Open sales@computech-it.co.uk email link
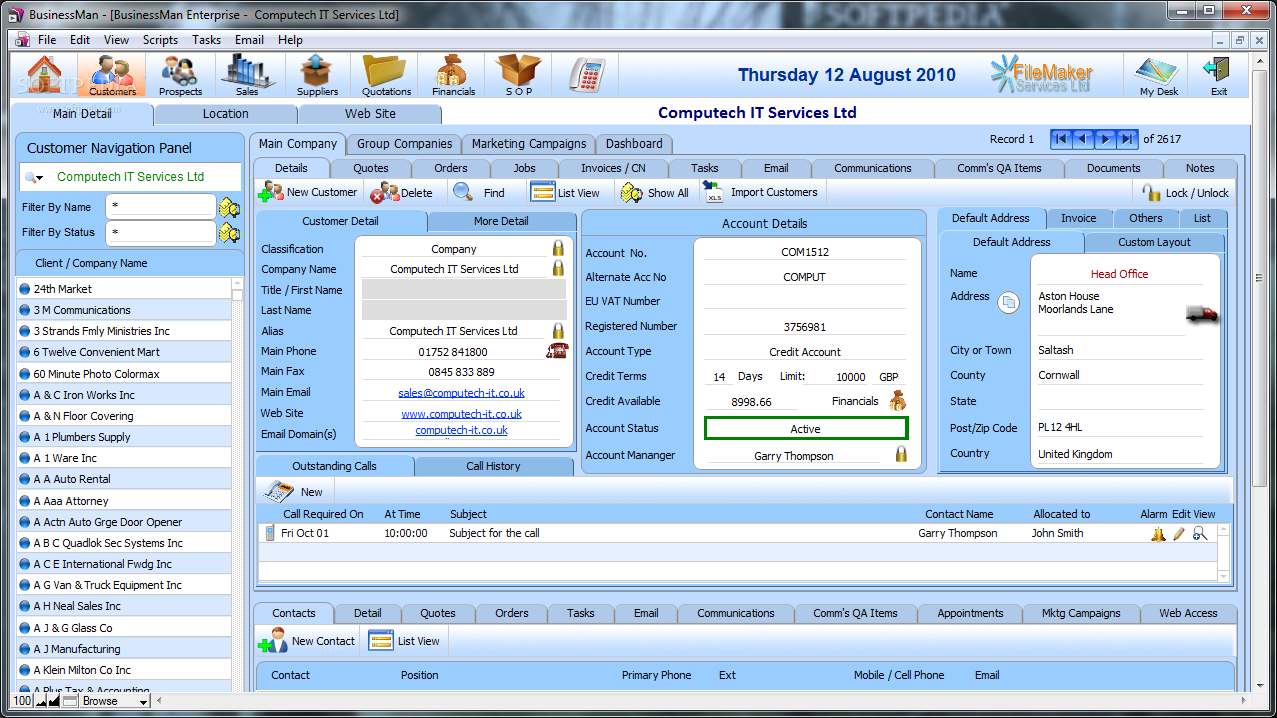Viewport: 1277px width, 718px height. [x=461, y=393]
